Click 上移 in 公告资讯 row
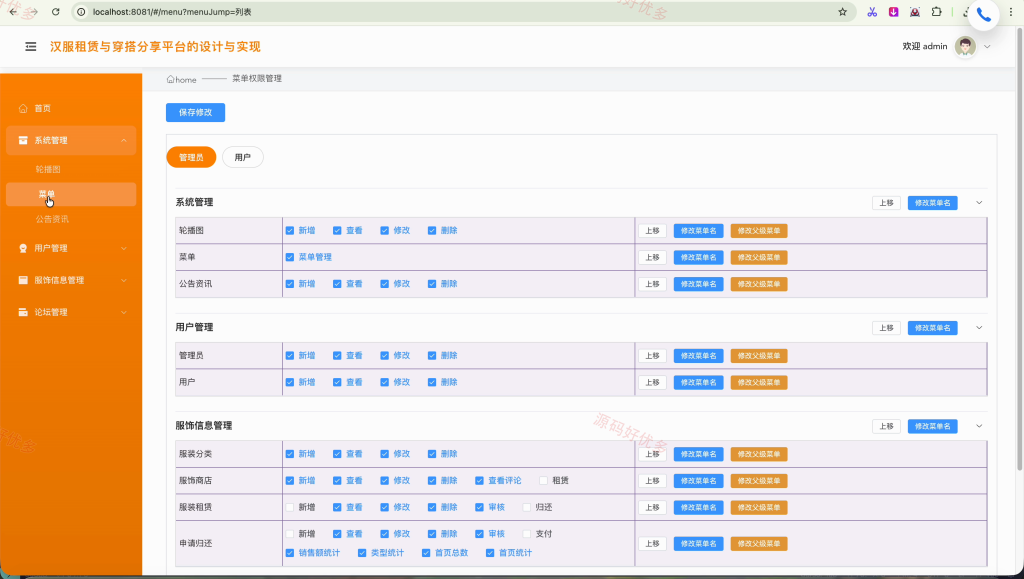Image resolution: width=1024 pixels, height=579 pixels. 652,284
